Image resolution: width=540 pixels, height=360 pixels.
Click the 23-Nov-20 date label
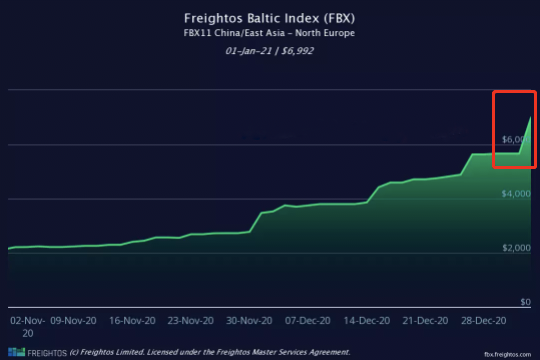190,321
